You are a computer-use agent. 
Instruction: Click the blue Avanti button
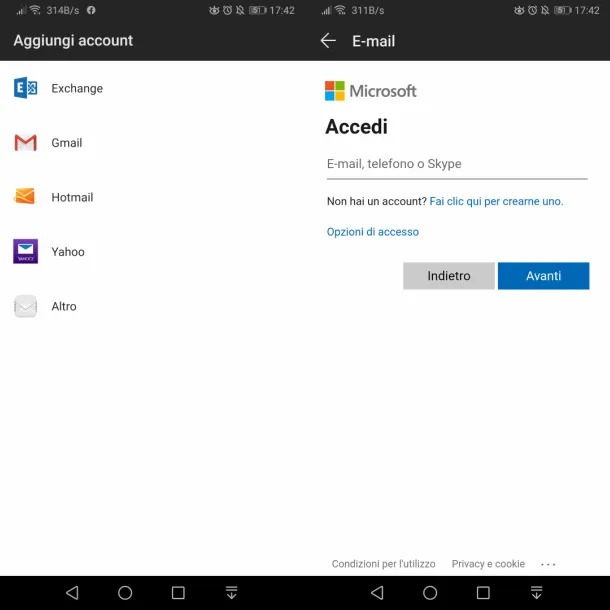[543, 276]
